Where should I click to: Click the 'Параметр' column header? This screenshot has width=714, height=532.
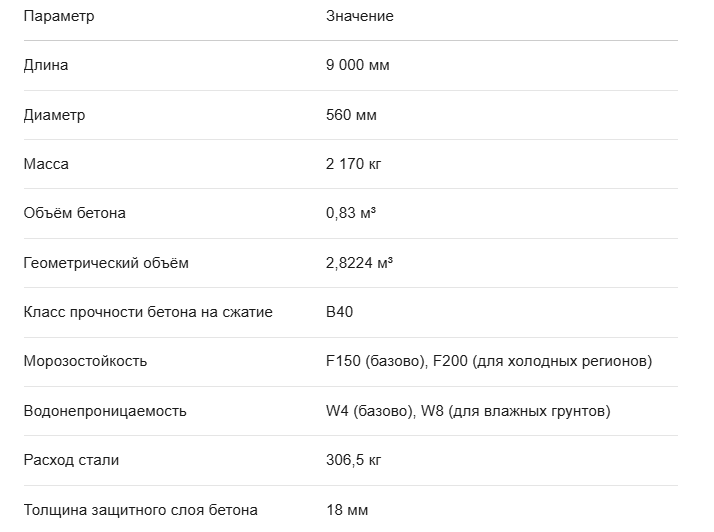(59, 16)
